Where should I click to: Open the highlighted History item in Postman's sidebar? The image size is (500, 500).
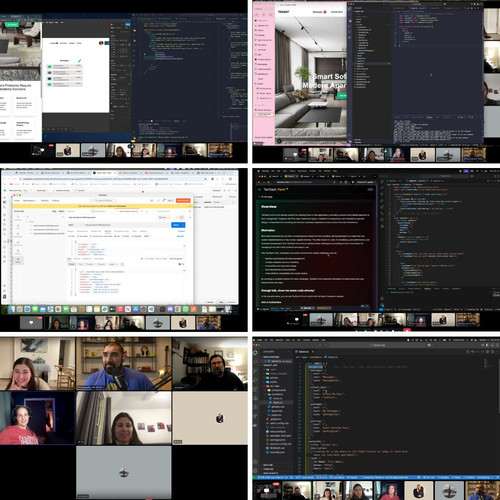(x=18, y=260)
